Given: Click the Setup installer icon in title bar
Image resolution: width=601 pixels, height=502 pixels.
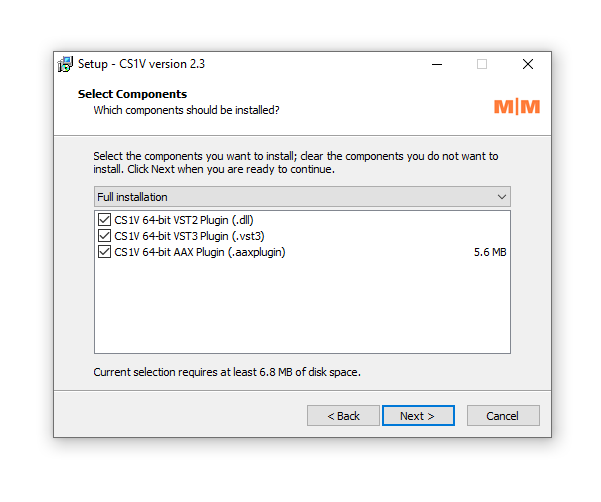Looking at the screenshot, I should (66, 64).
